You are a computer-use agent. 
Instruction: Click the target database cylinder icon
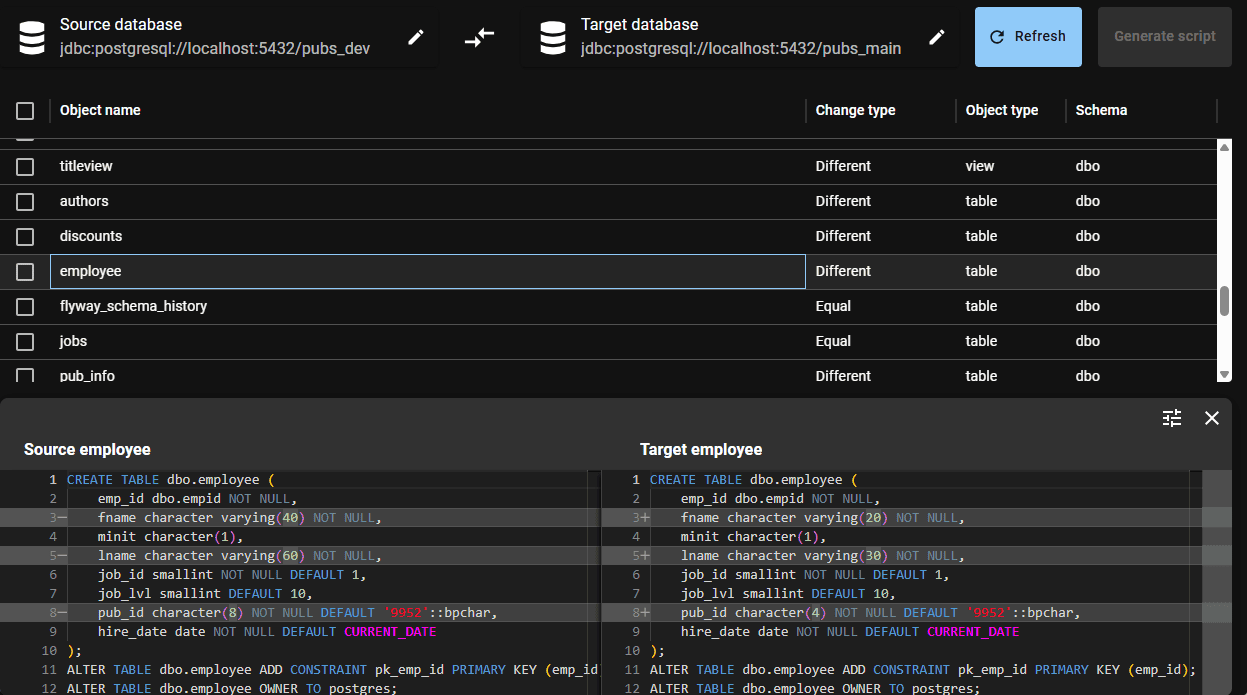coord(553,36)
